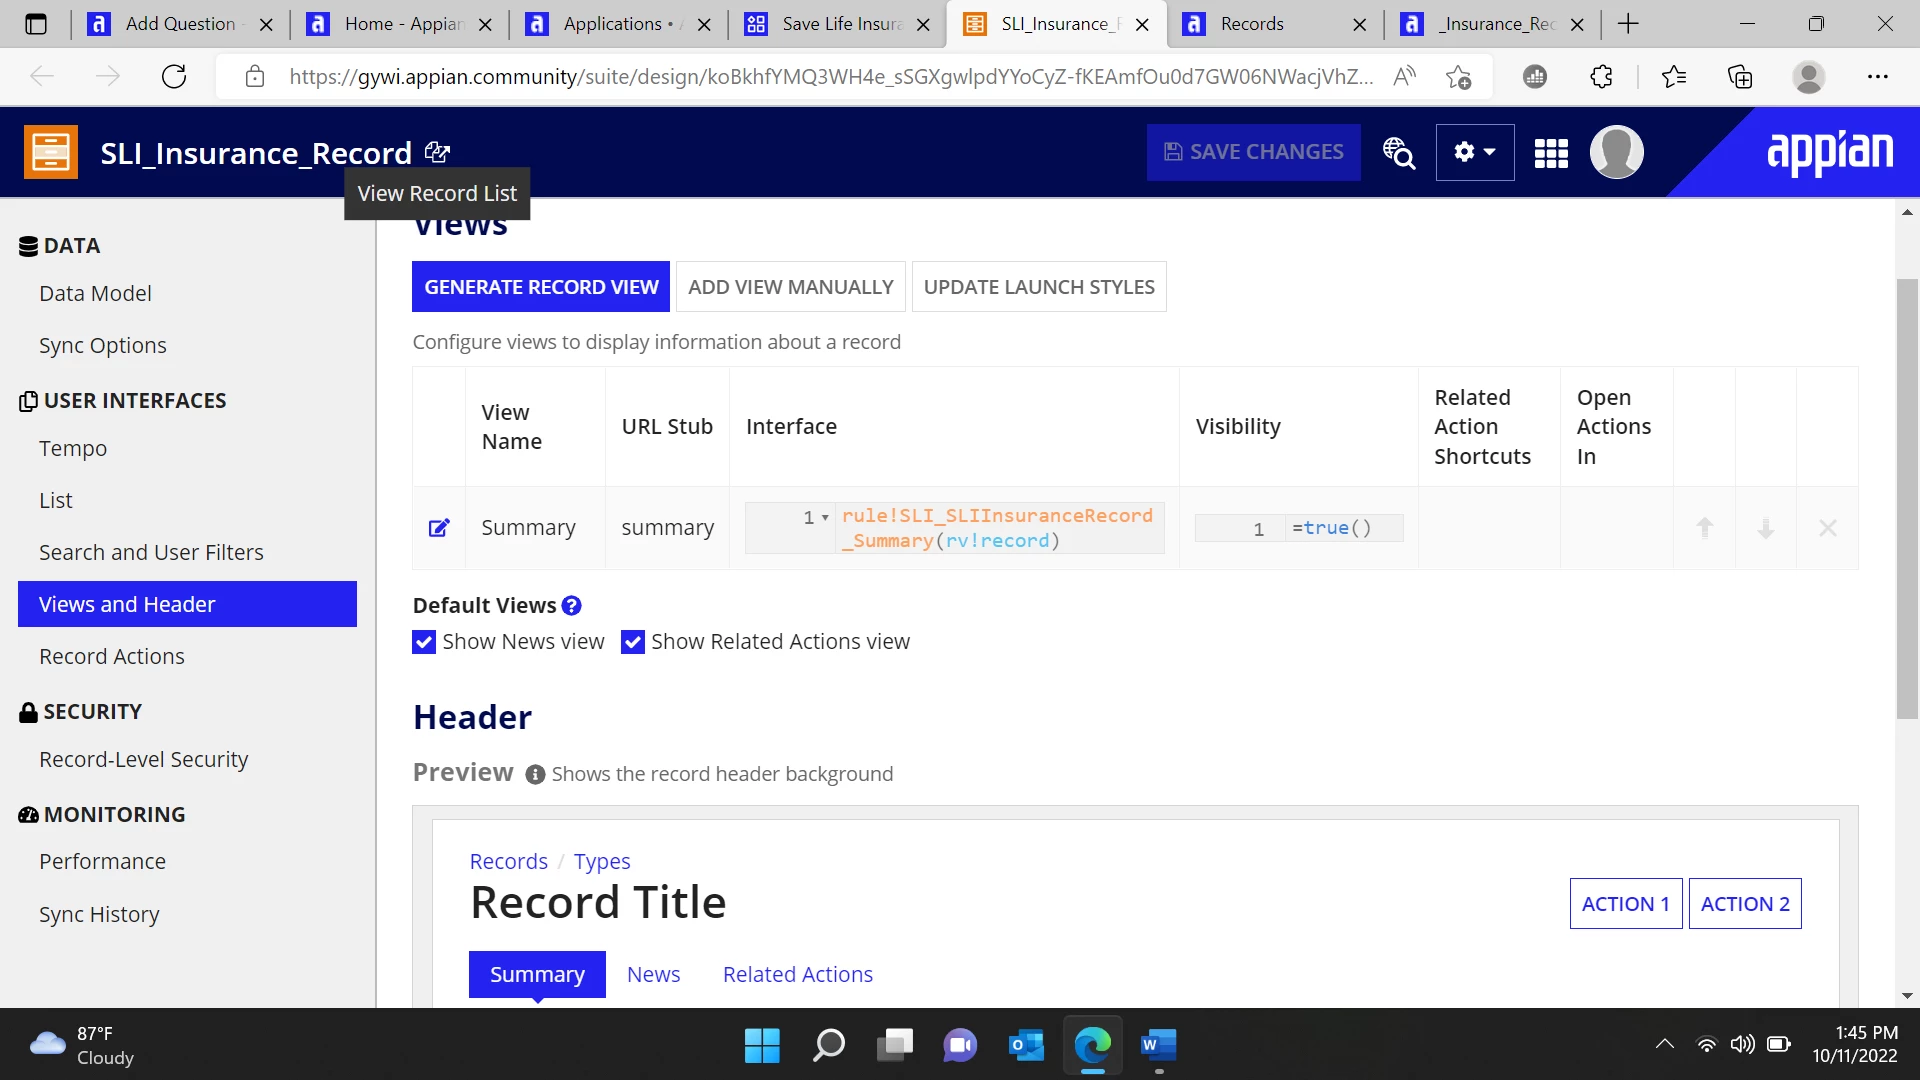1920x1080 pixels.
Task: Click Add View Manually button
Action: [791, 287]
